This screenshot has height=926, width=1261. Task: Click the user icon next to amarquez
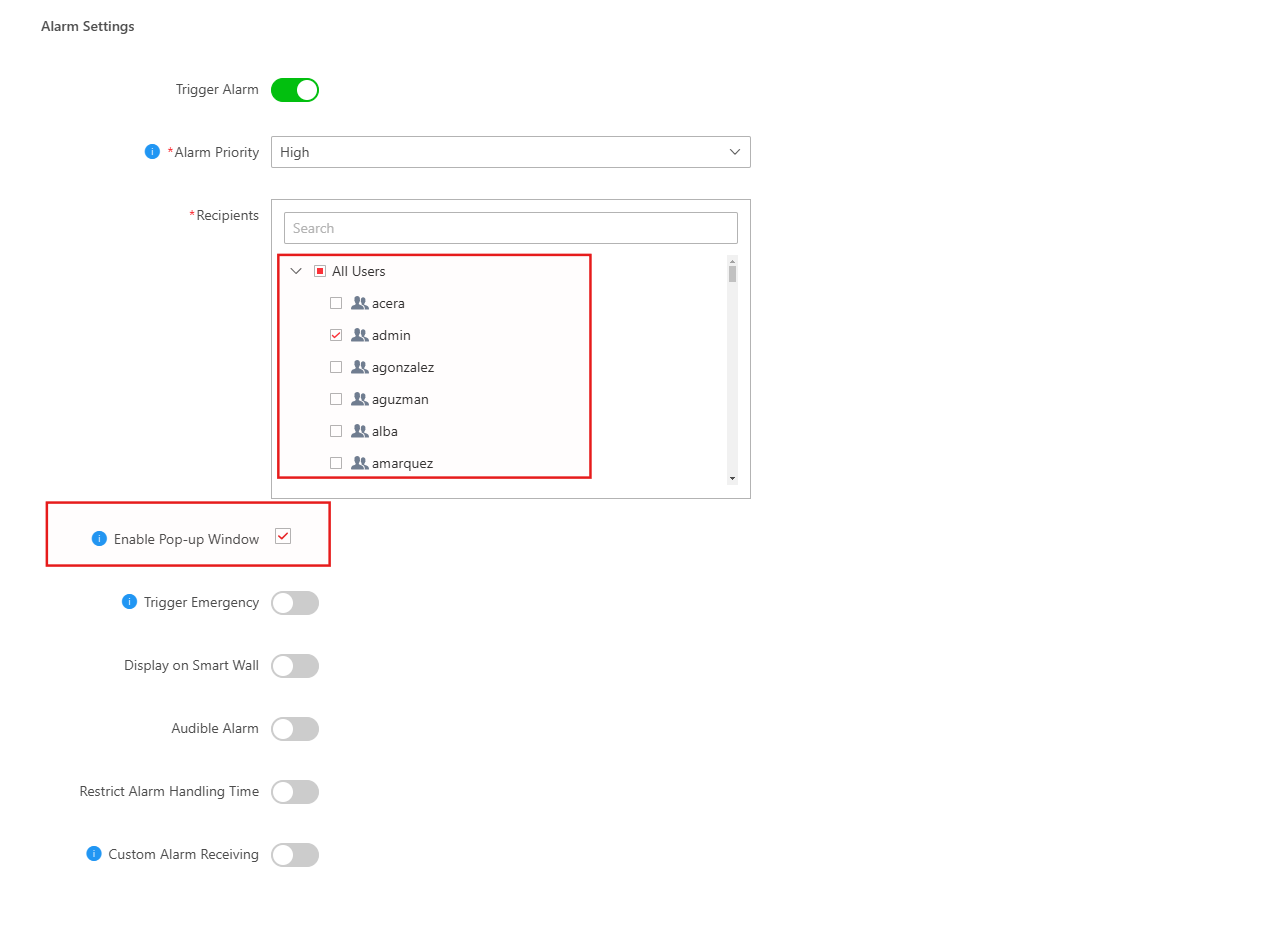[360, 463]
